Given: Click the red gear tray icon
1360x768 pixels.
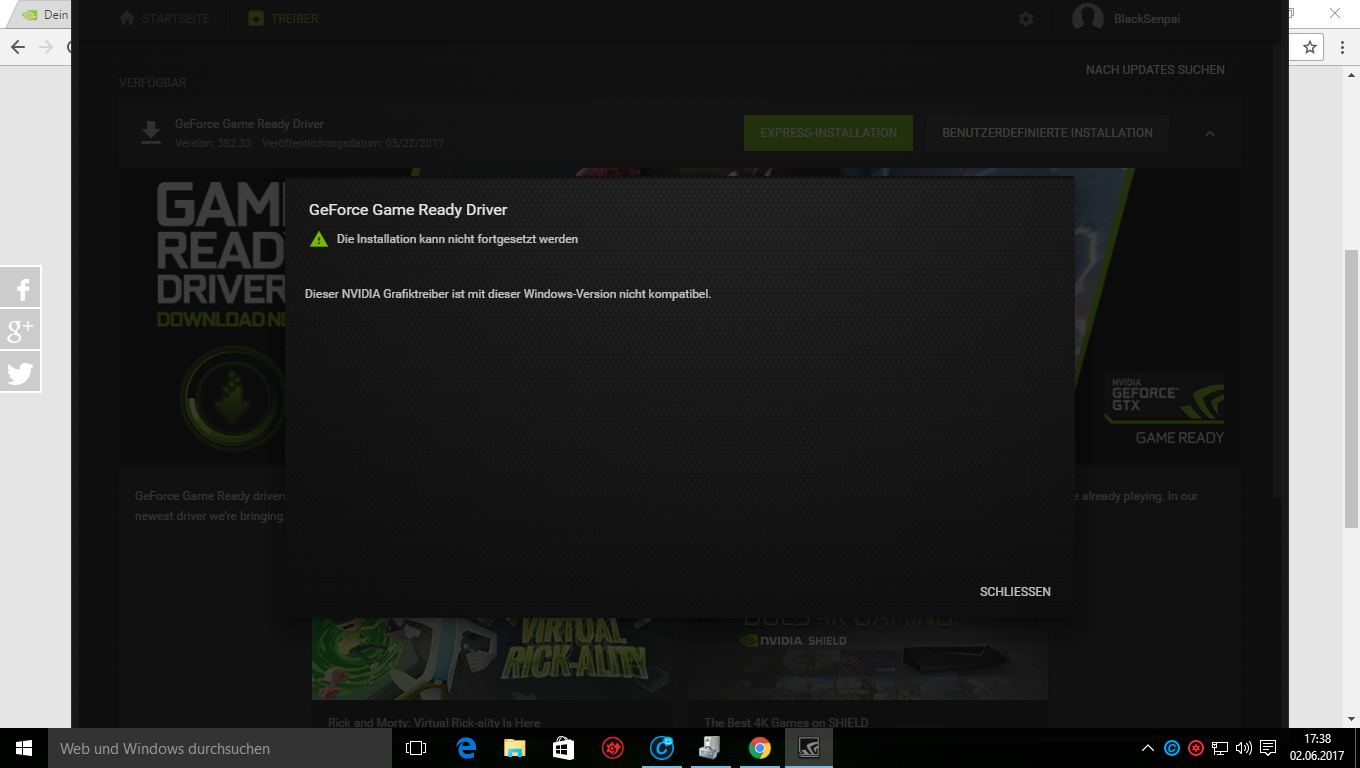Looking at the screenshot, I should click(x=1196, y=748).
